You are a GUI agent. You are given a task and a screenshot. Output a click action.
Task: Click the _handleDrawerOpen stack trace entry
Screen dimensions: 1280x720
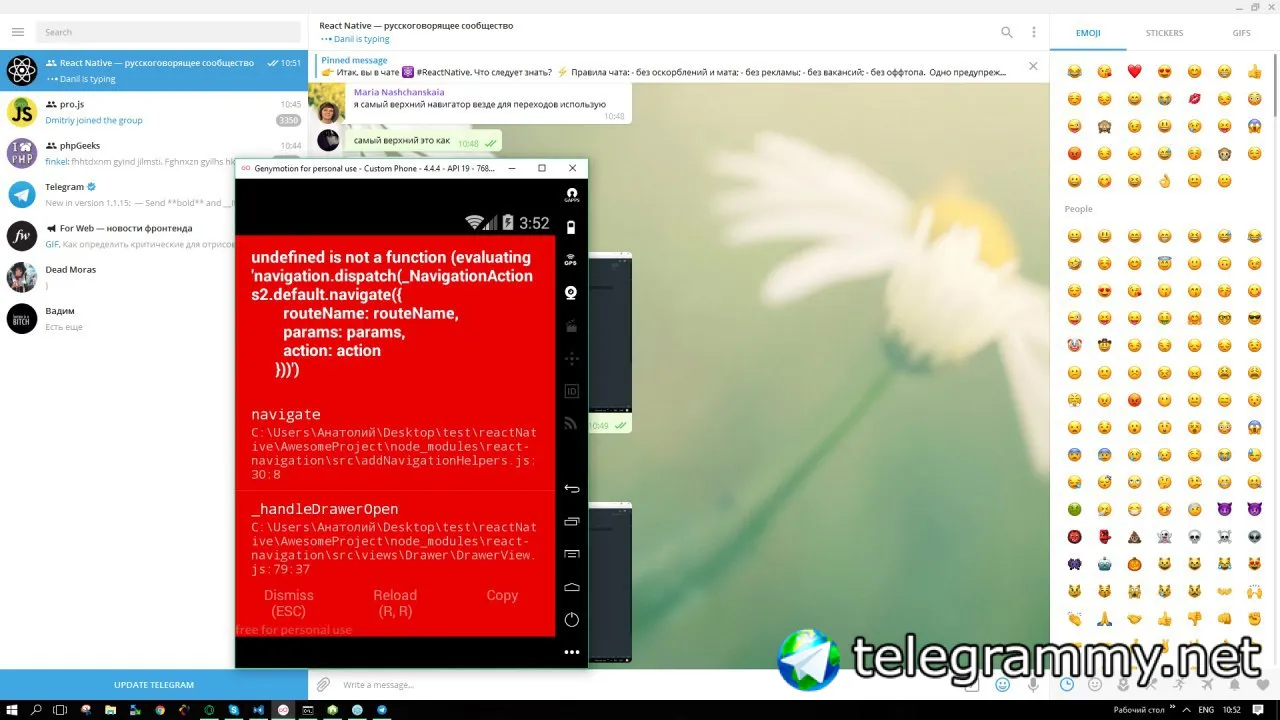(395, 538)
